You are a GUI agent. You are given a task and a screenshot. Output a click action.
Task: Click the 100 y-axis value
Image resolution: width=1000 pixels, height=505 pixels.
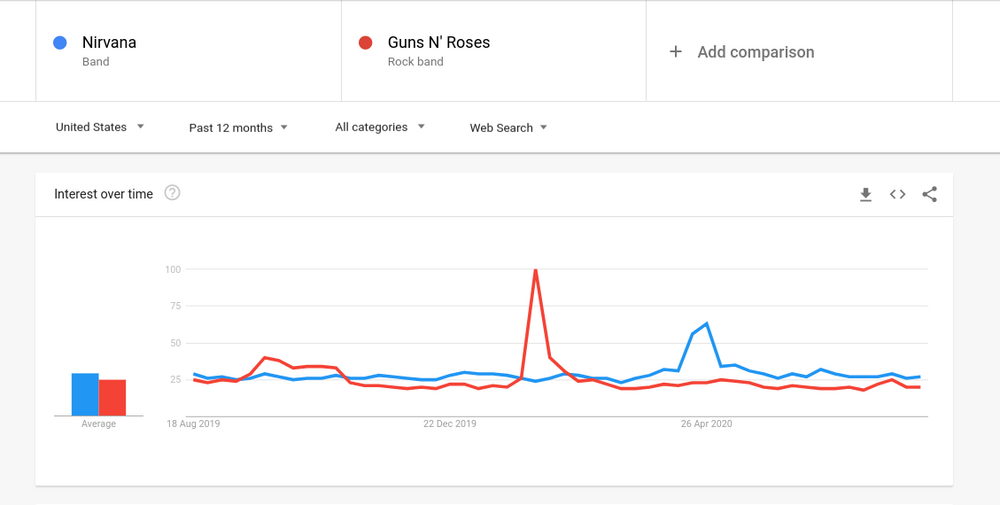click(174, 269)
